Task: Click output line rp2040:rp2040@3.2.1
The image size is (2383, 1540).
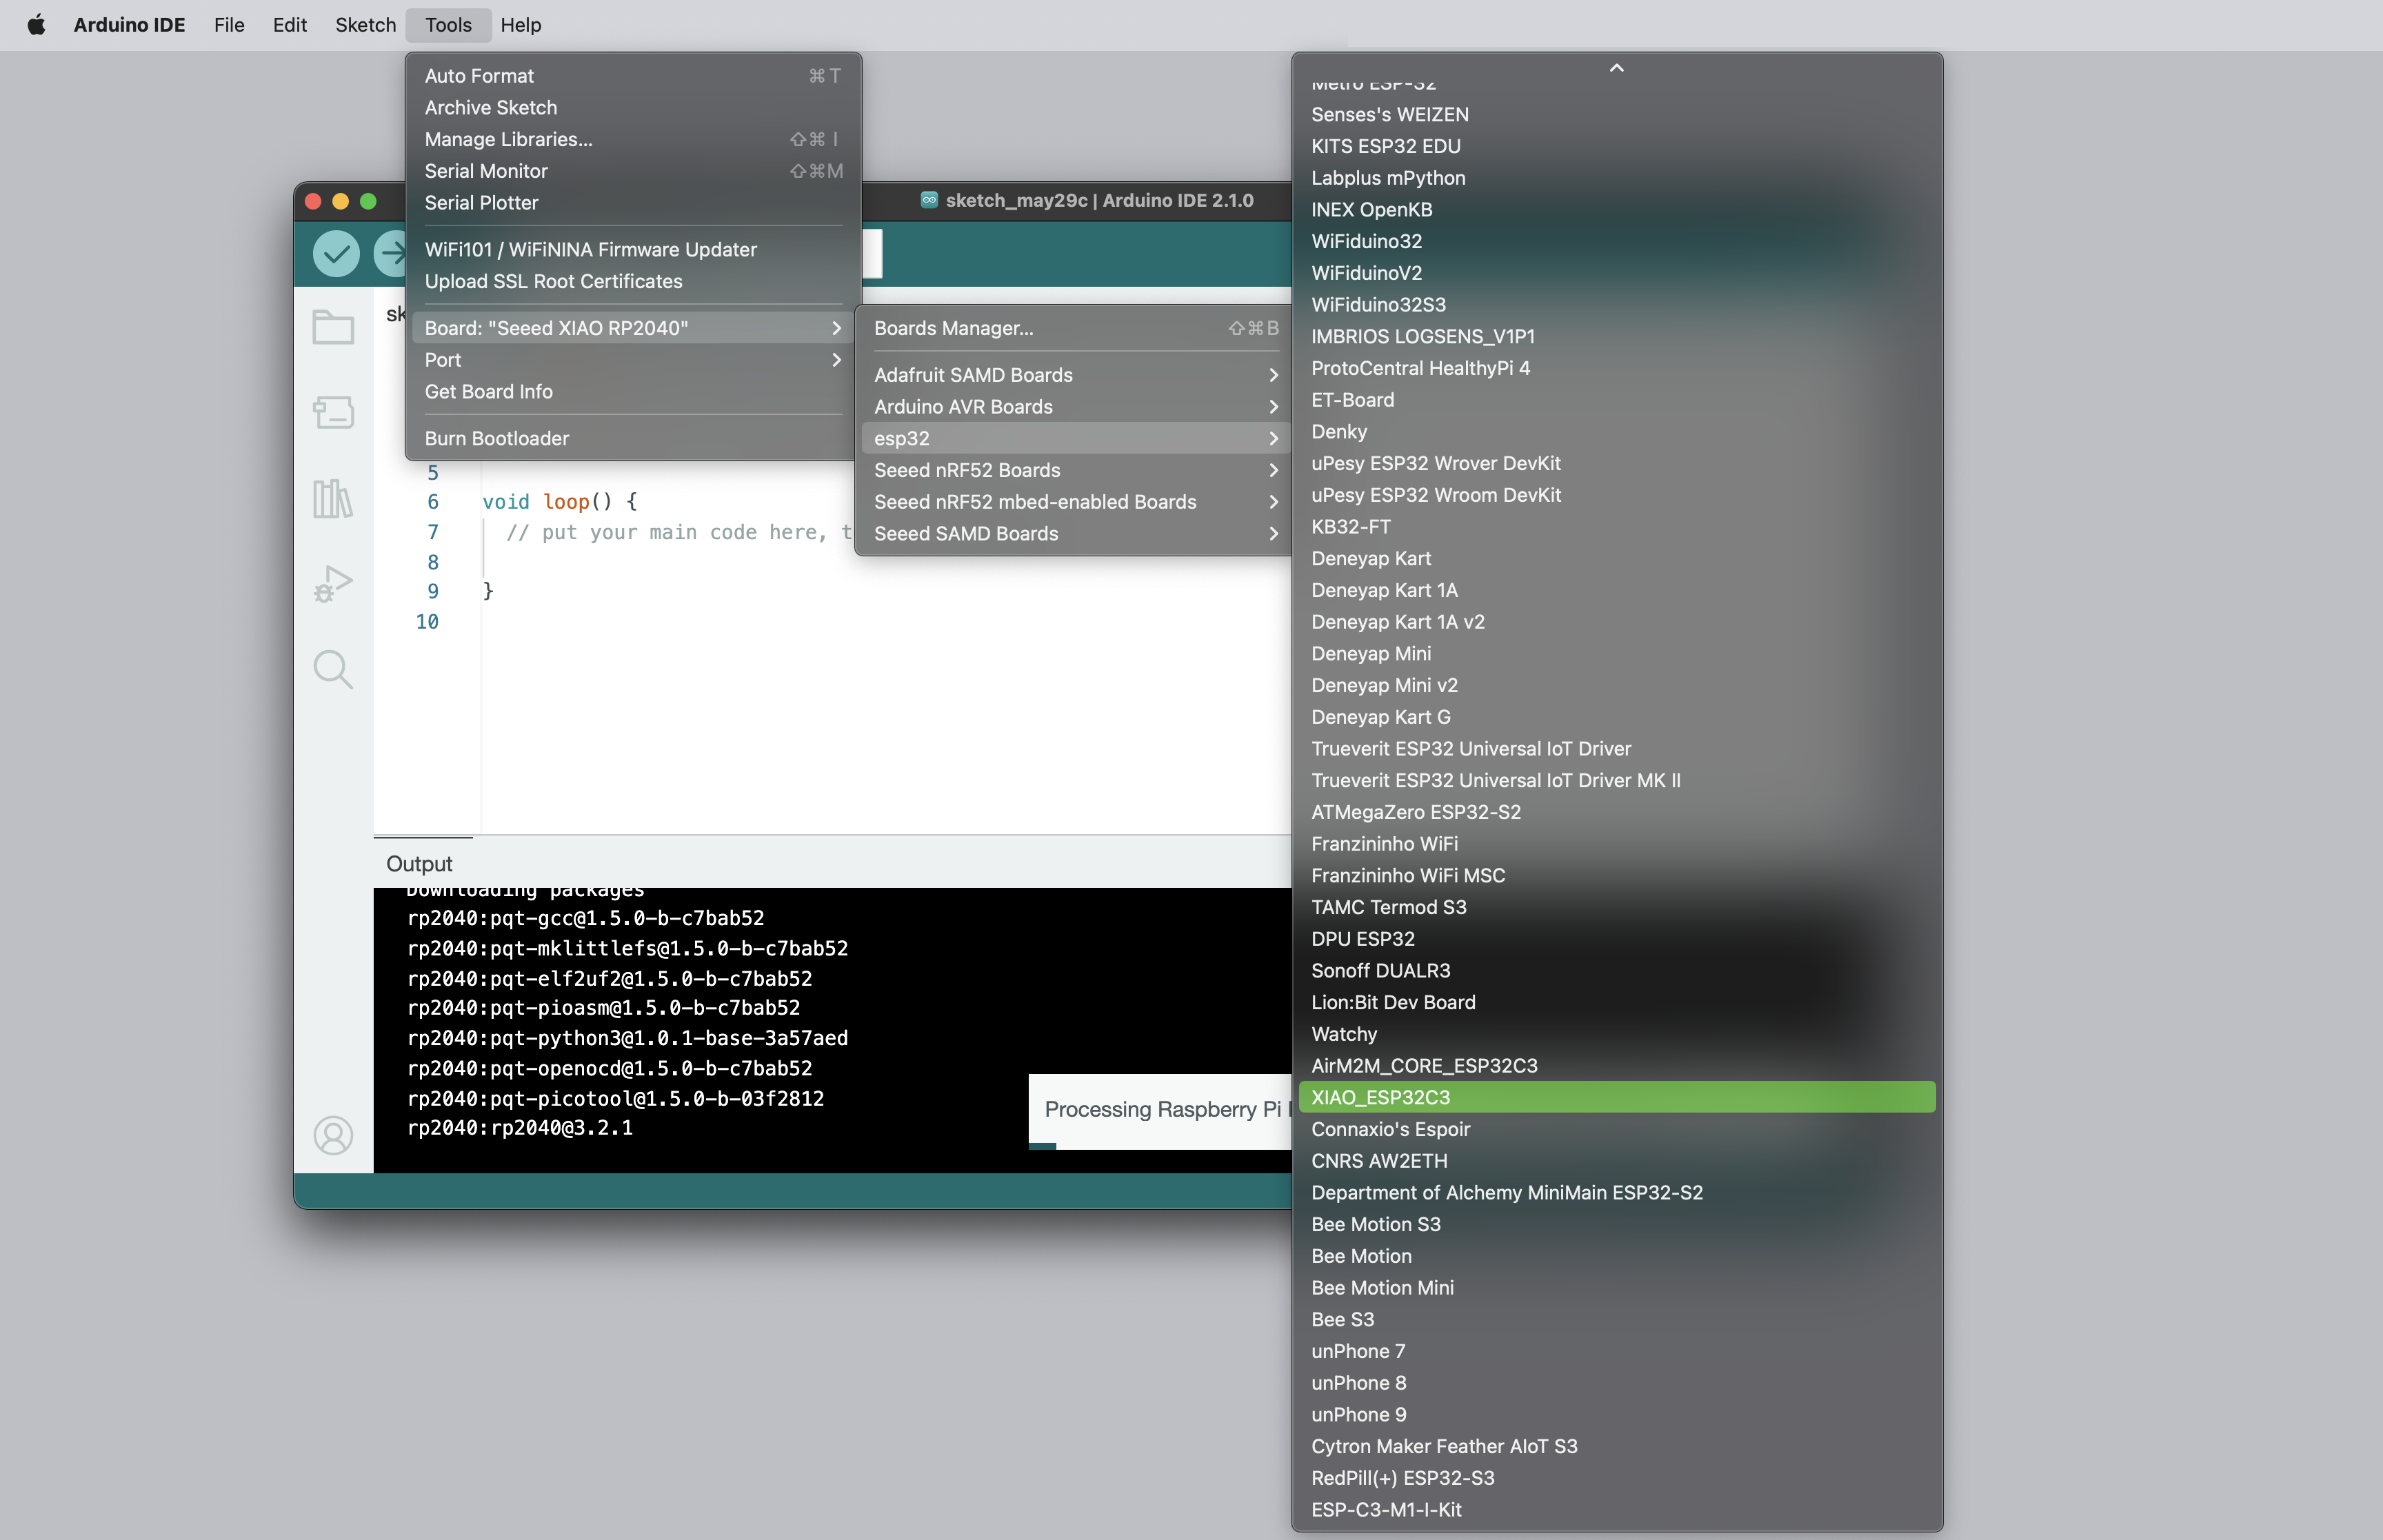Action: coord(520,1128)
